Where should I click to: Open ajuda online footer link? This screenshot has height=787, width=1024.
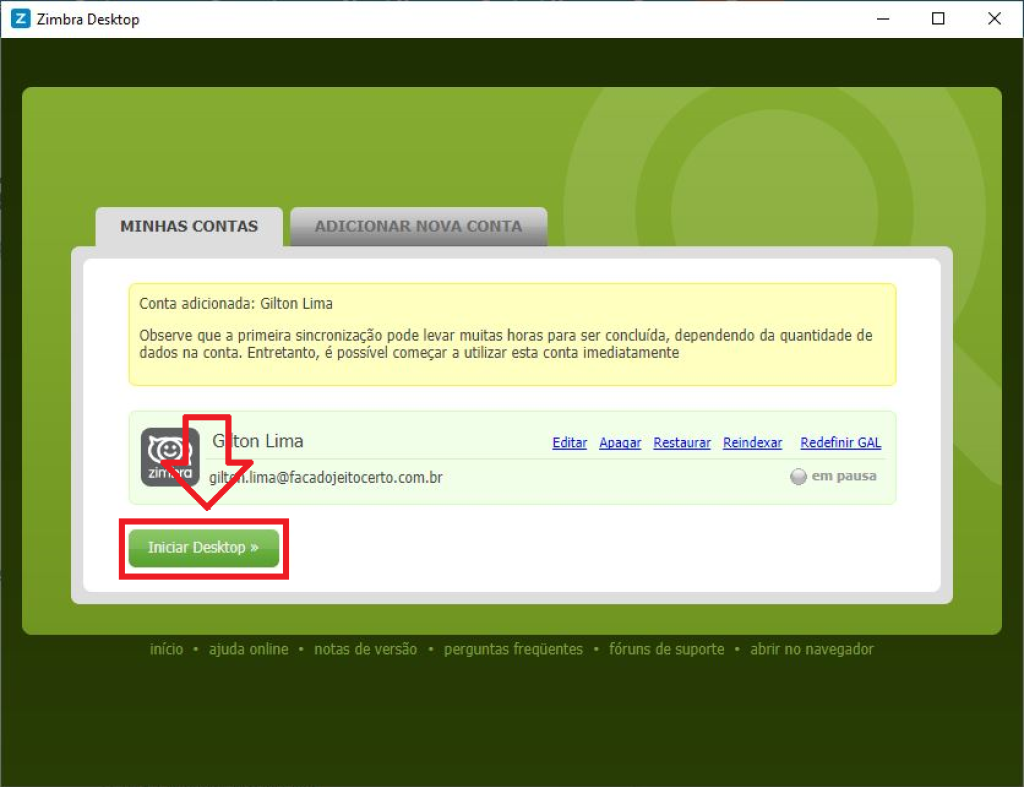249,649
